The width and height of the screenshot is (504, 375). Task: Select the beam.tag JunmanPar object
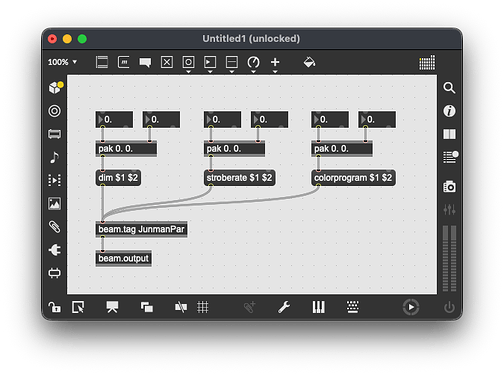[141, 229]
